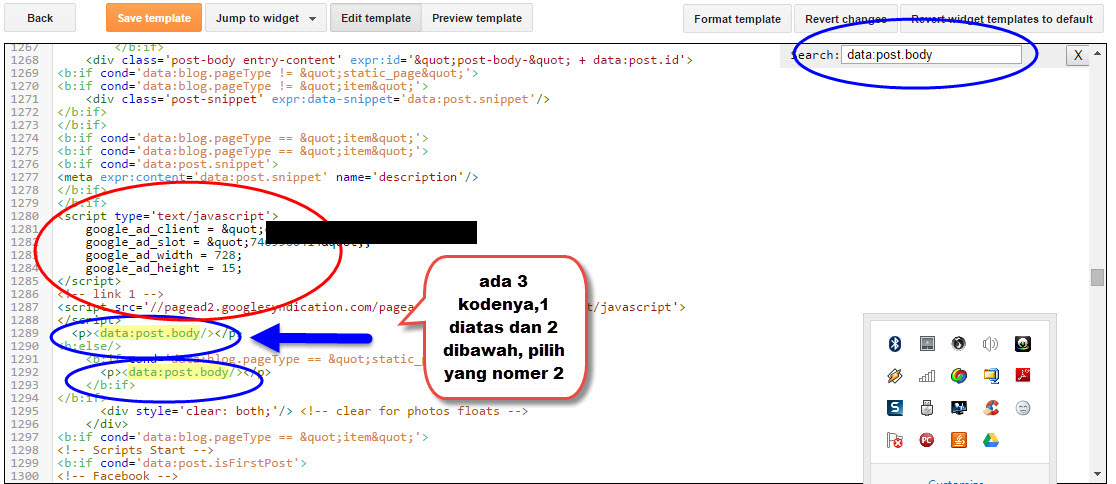
Task: Click the post-snippet div on line 1271
Action: [317, 99]
